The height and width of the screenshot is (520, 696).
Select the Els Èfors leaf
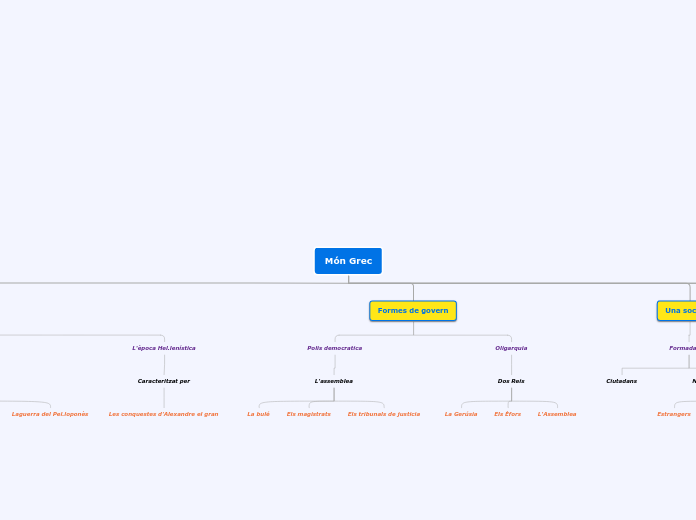(x=508, y=414)
